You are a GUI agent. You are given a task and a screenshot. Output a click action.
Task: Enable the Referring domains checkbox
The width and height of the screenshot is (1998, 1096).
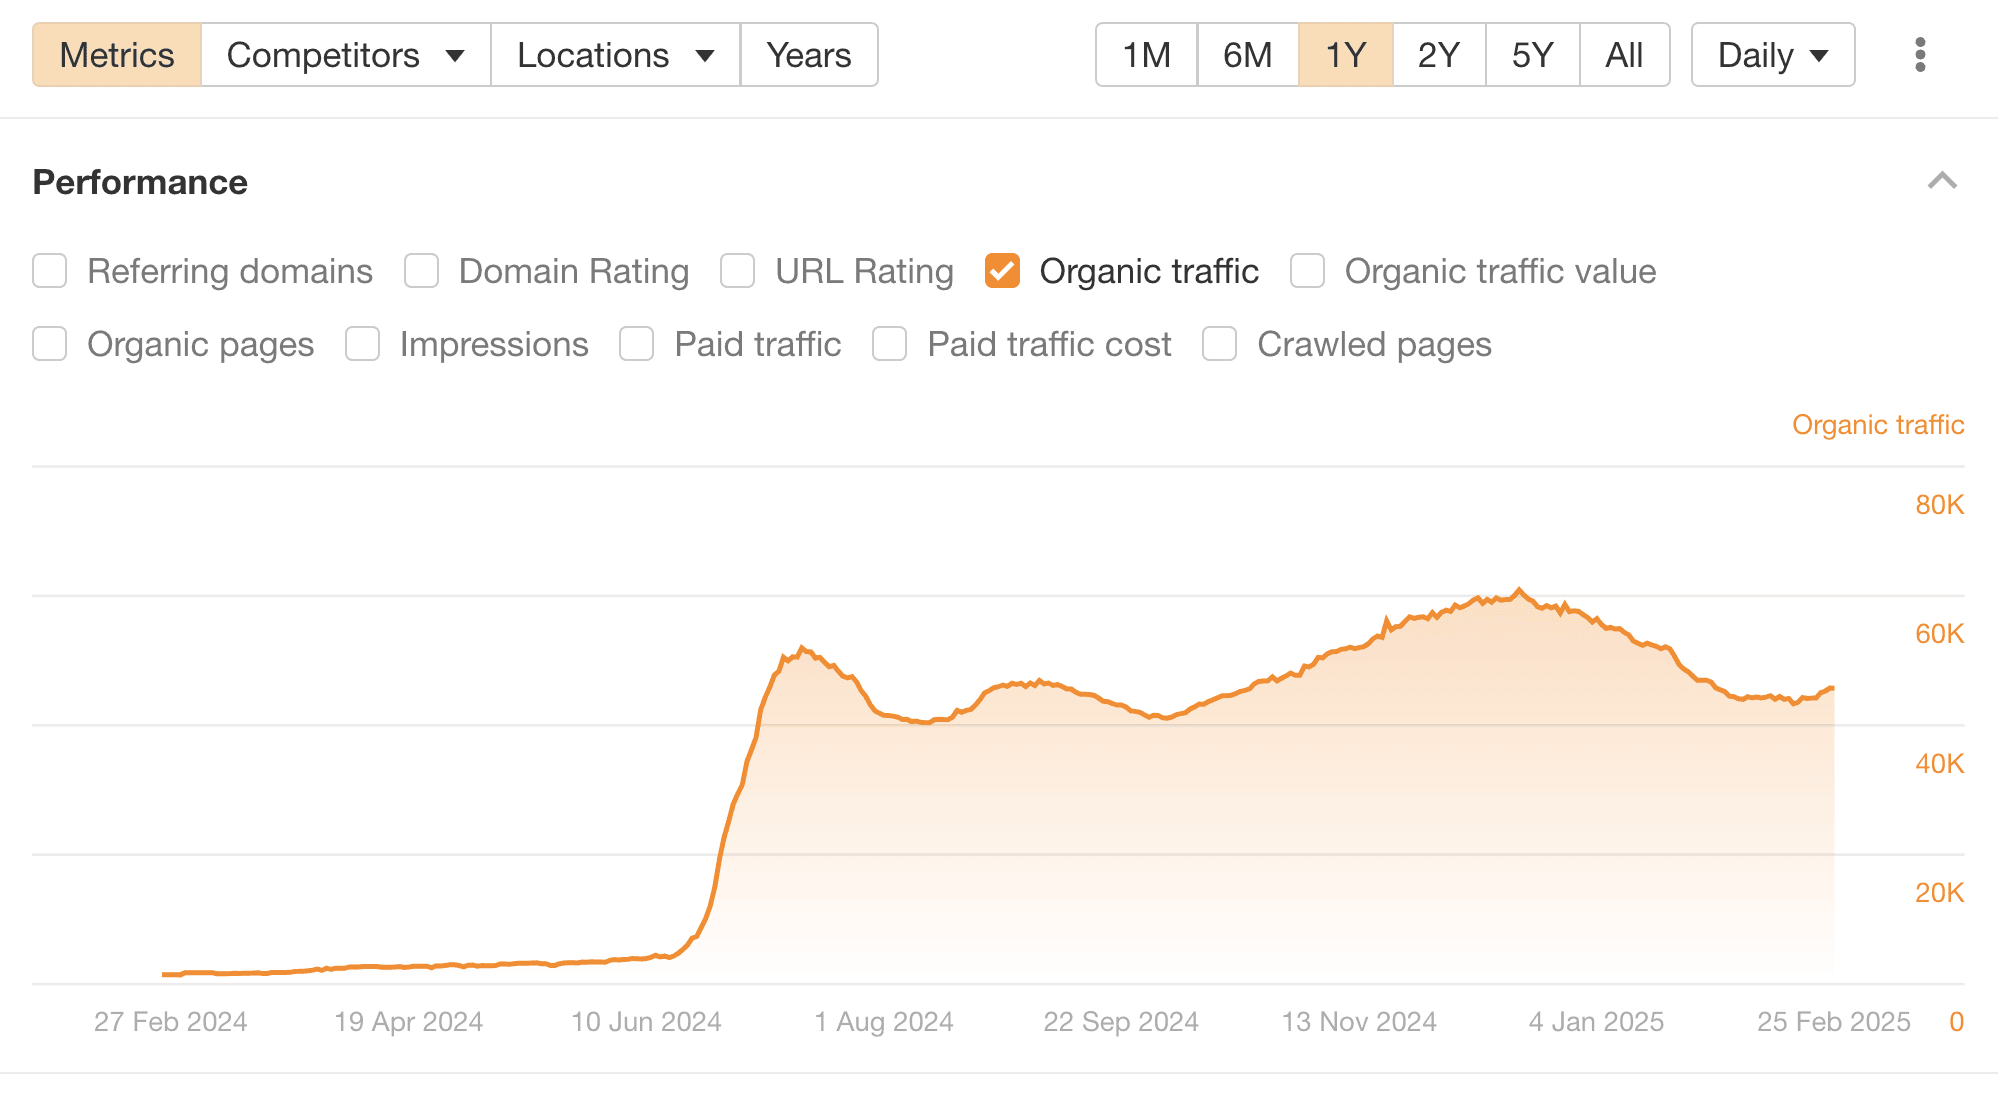tap(50, 271)
